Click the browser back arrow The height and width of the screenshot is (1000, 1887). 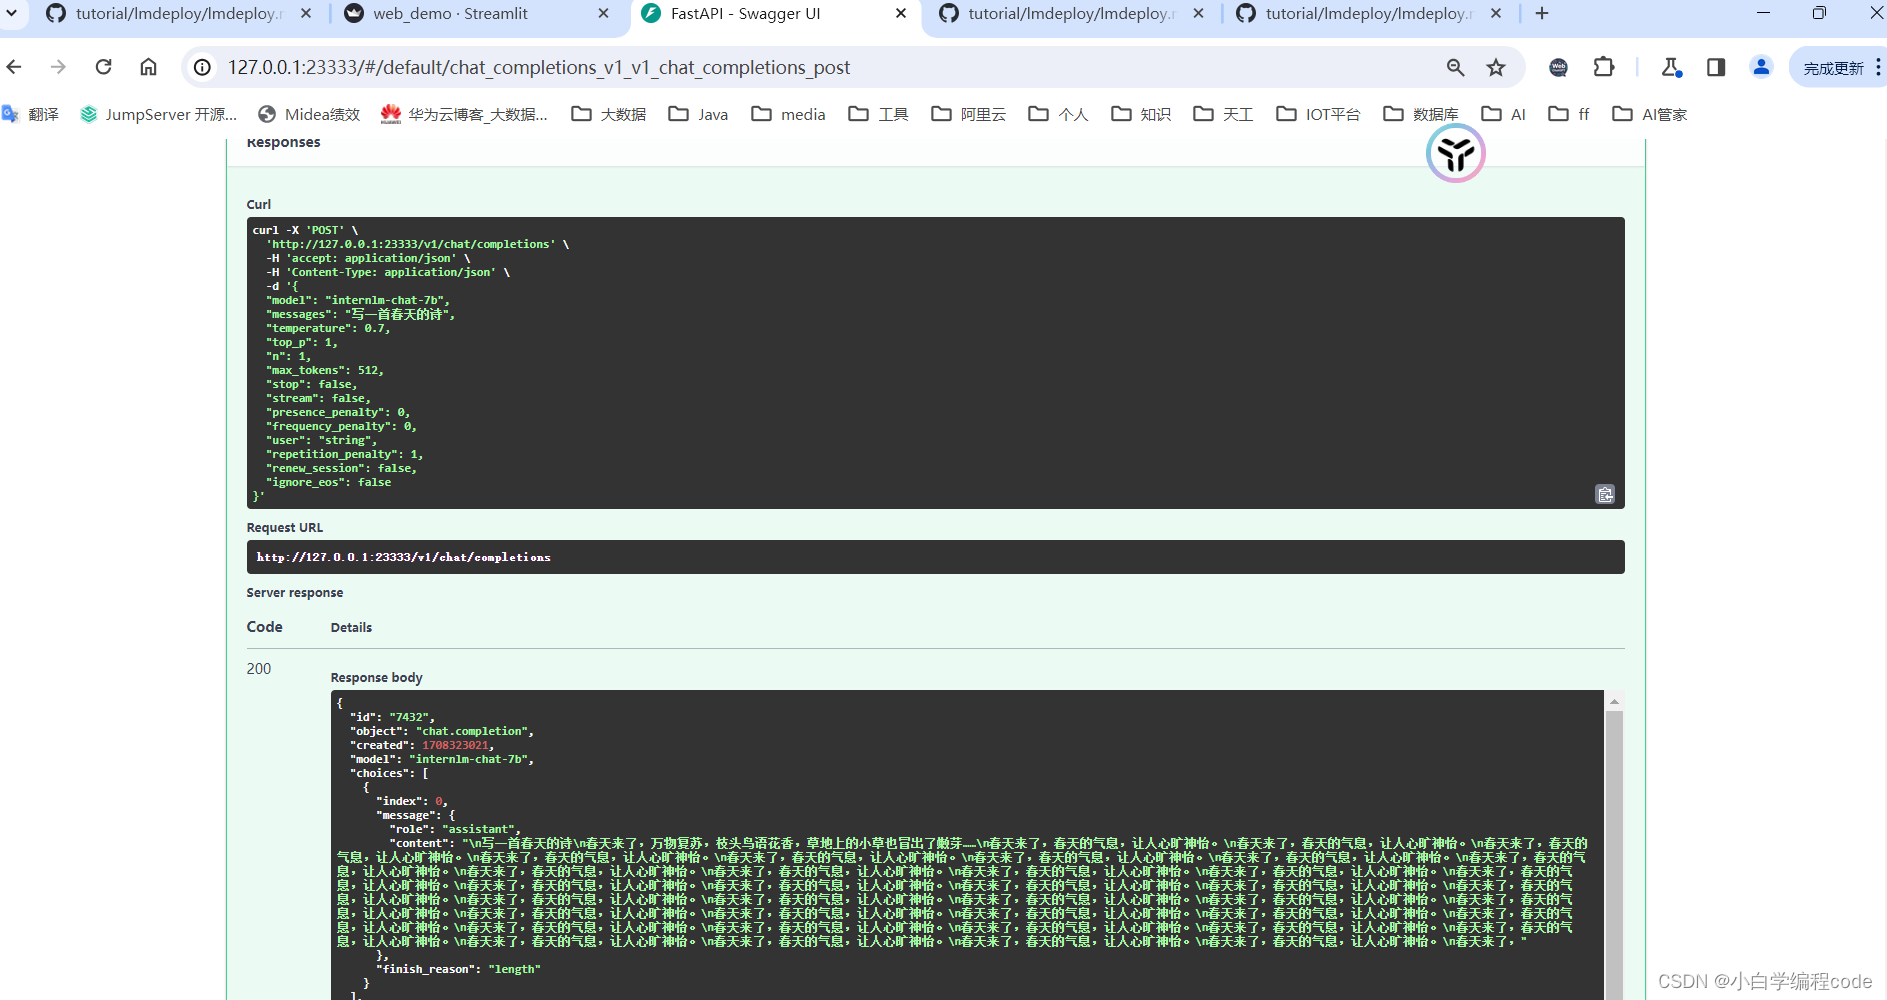(x=14, y=67)
